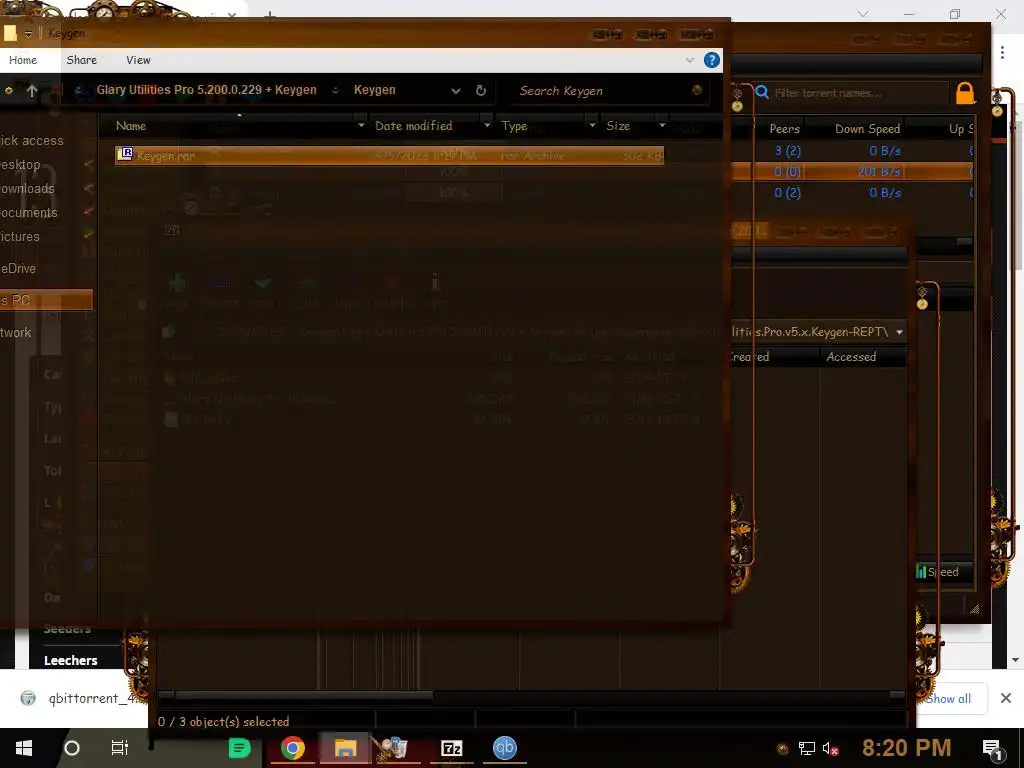Expand breadcrumb arrow before Keygen folder
This screenshot has width=1024, height=768.
335,91
